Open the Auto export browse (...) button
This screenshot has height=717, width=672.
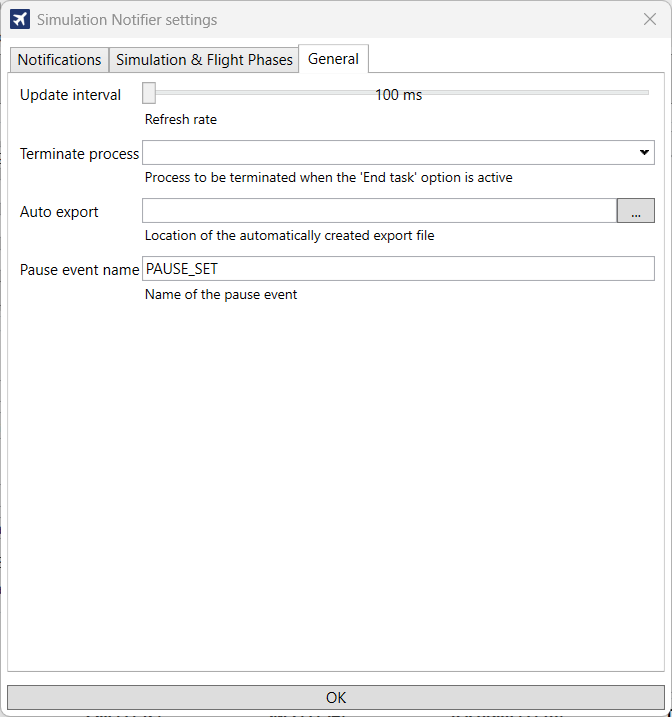tap(635, 211)
